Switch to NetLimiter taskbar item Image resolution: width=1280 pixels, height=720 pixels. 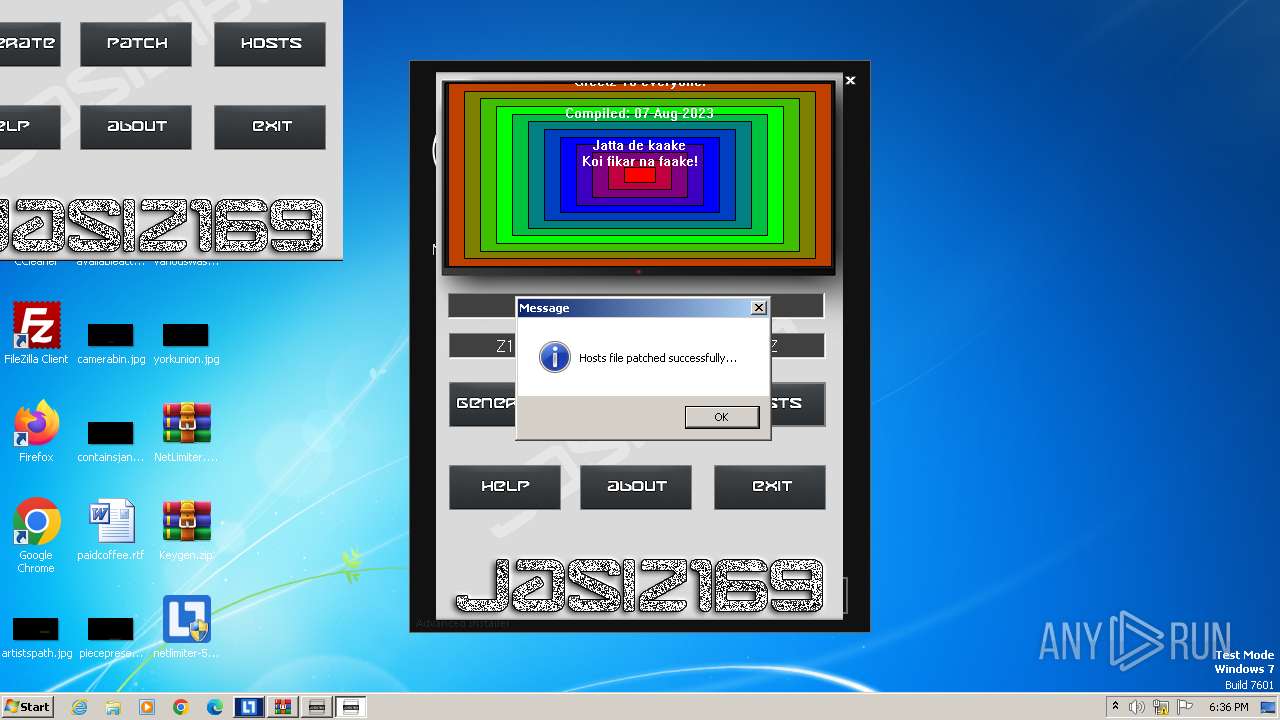249,707
